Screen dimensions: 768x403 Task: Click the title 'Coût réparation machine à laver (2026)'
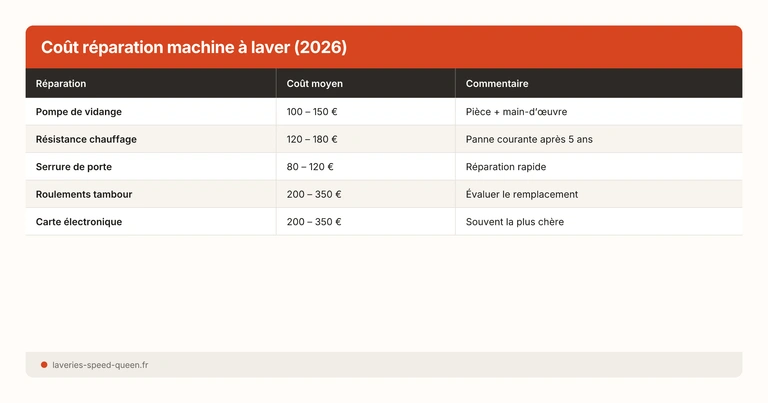(194, 47)
